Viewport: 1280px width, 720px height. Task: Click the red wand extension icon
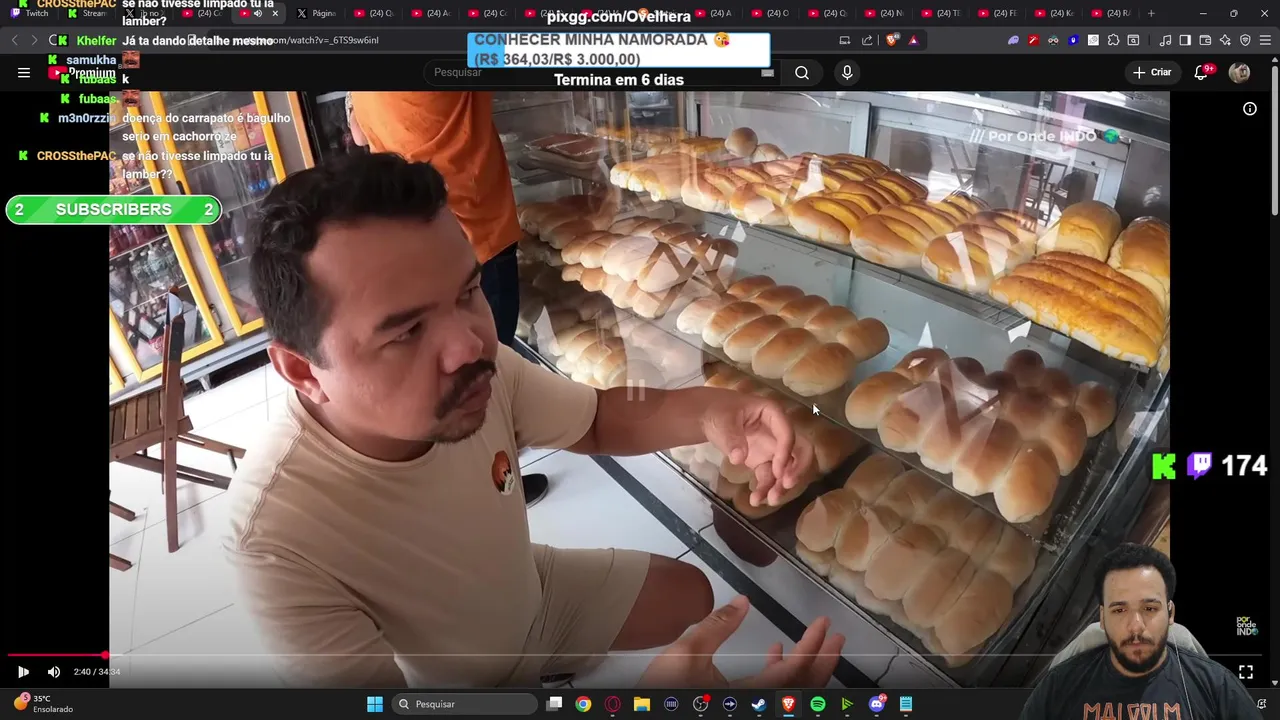pos(1033,40)
